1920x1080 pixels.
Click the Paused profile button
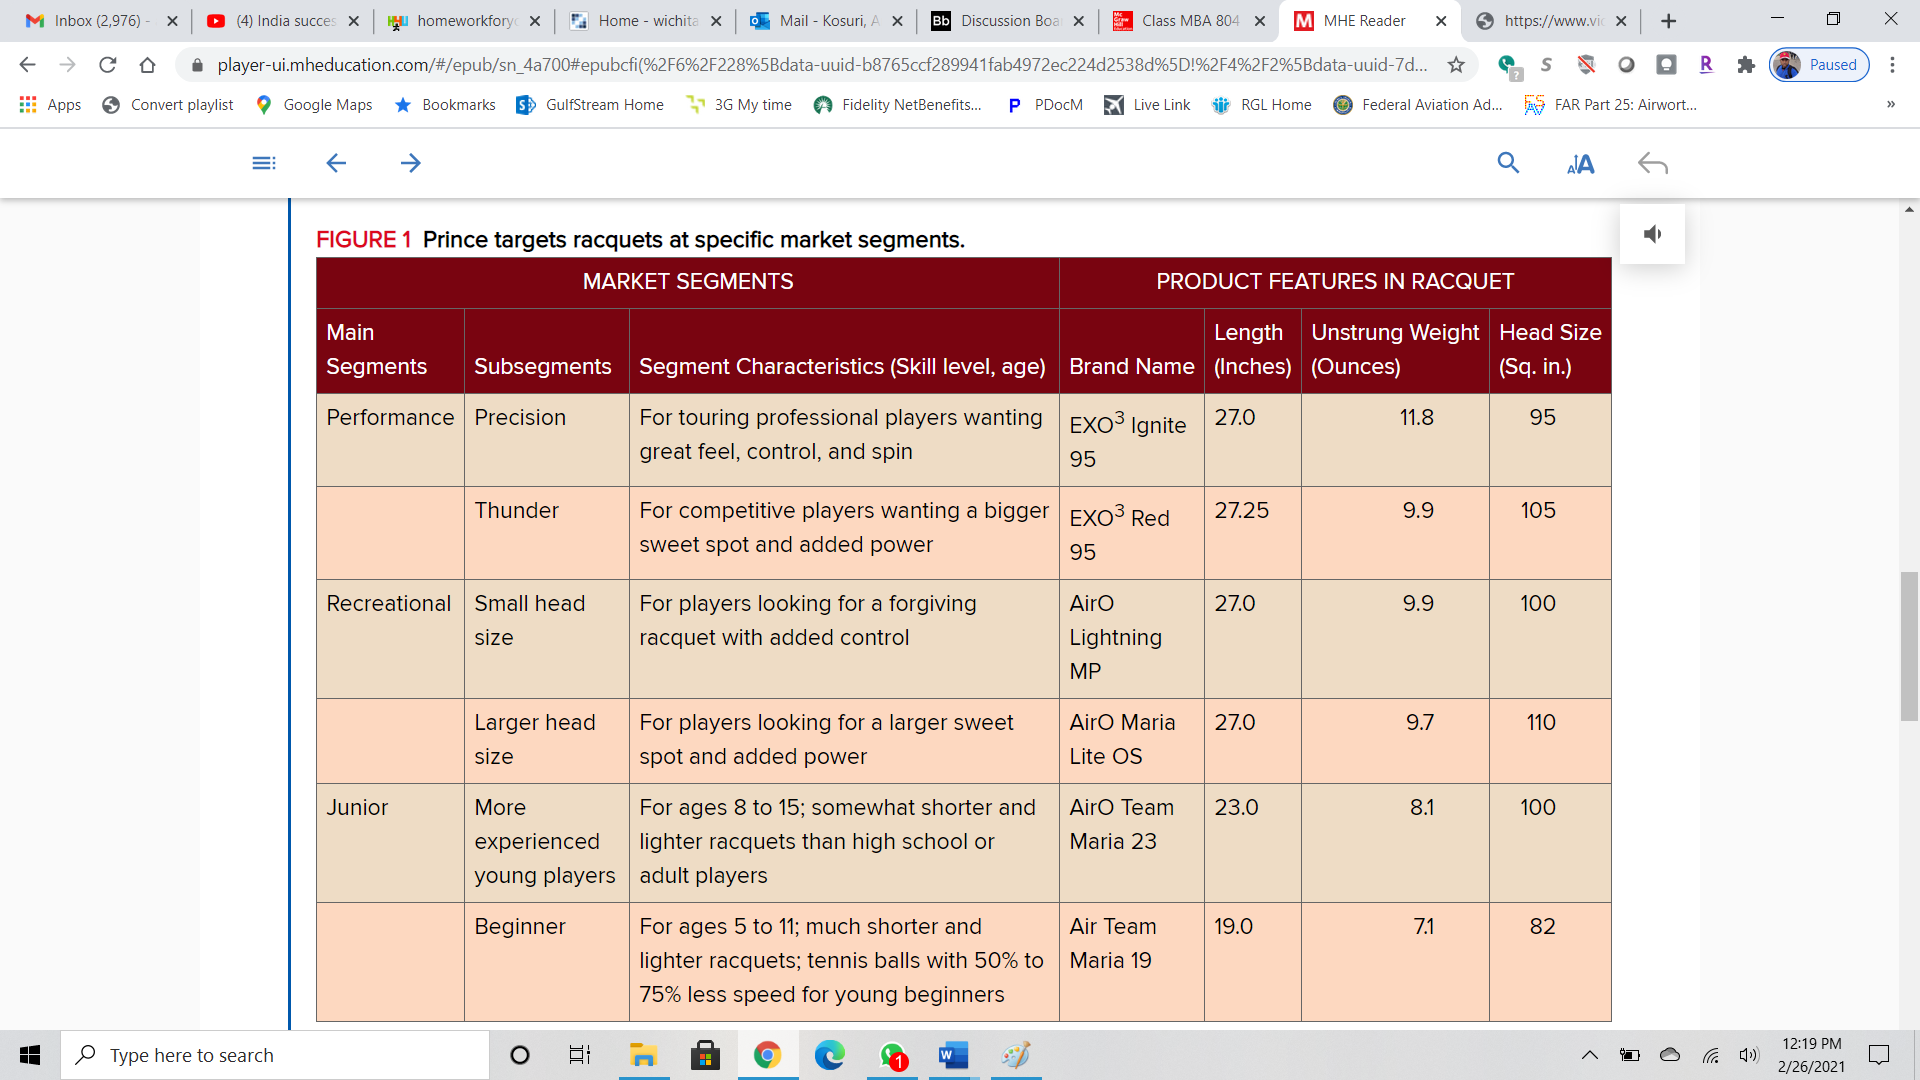(1819, 65)
